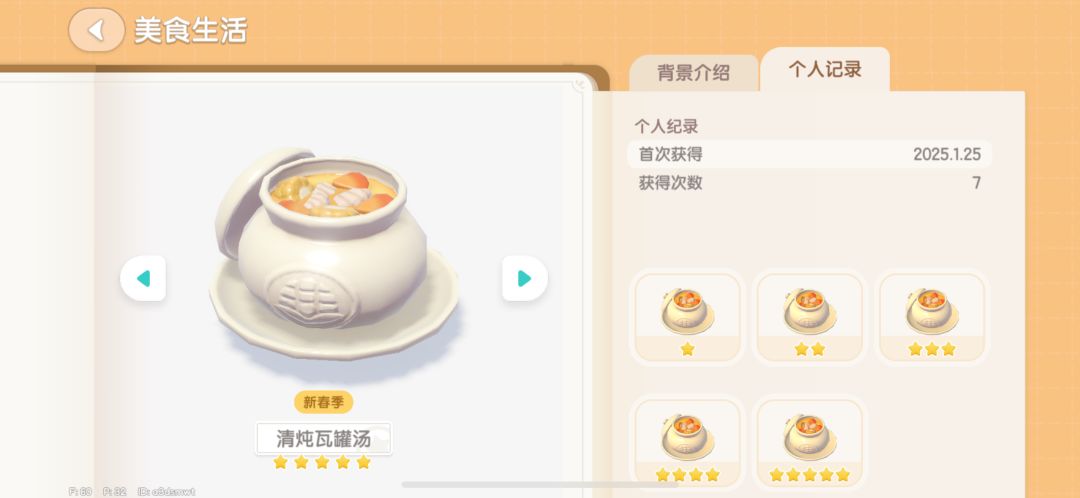Image resolution: width=1080 pixels, height=498 pixels.
Task: Click the 新春季 season tag
Action: (324, 402)
